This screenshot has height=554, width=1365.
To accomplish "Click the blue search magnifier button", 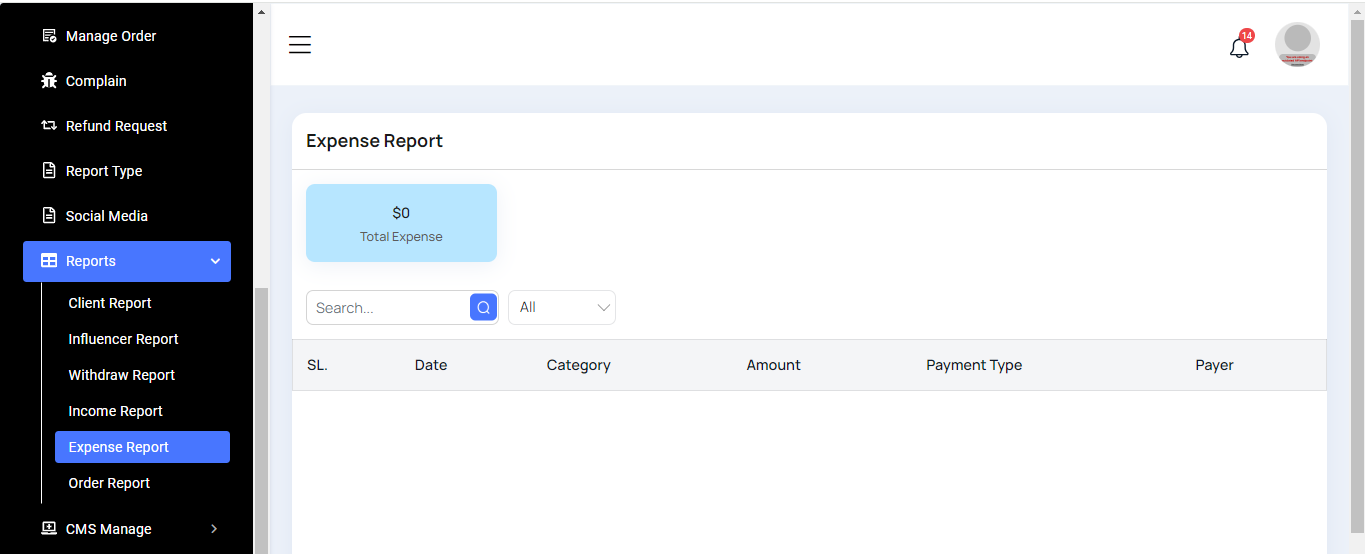I will 483,308.
